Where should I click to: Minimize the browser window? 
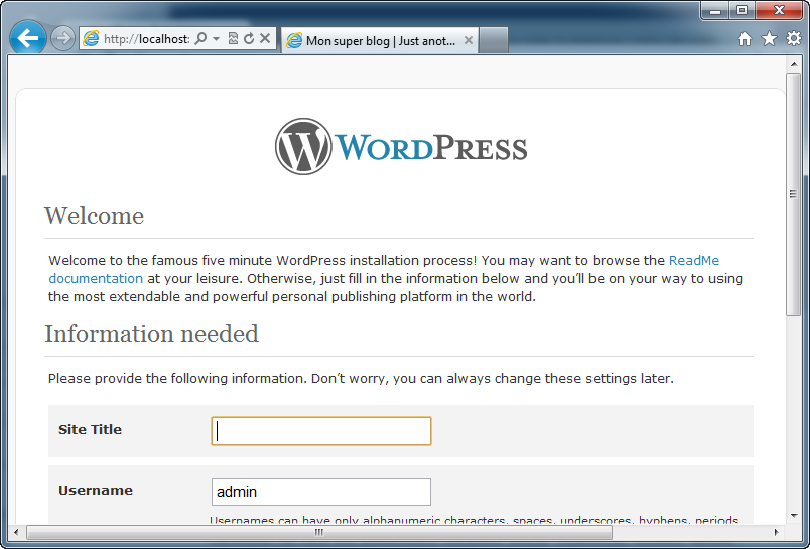click(715, 10)
